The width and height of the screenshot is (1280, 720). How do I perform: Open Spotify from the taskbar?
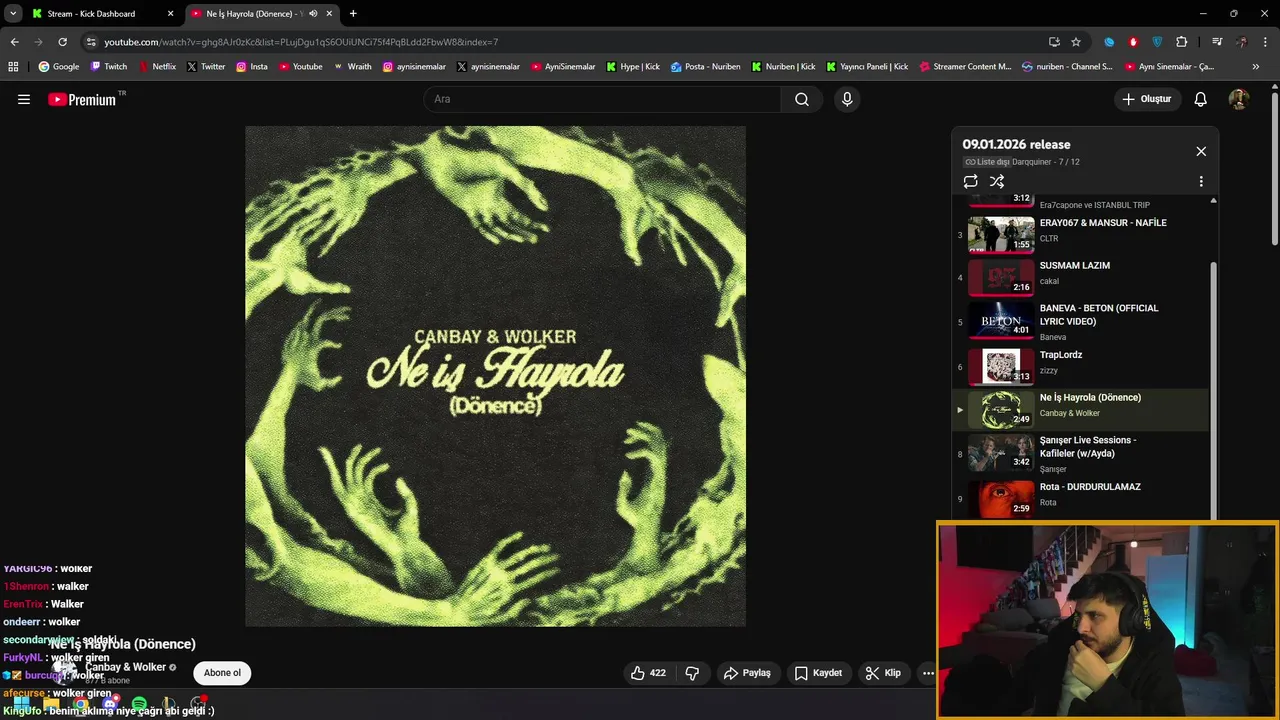tap(139, 704)
